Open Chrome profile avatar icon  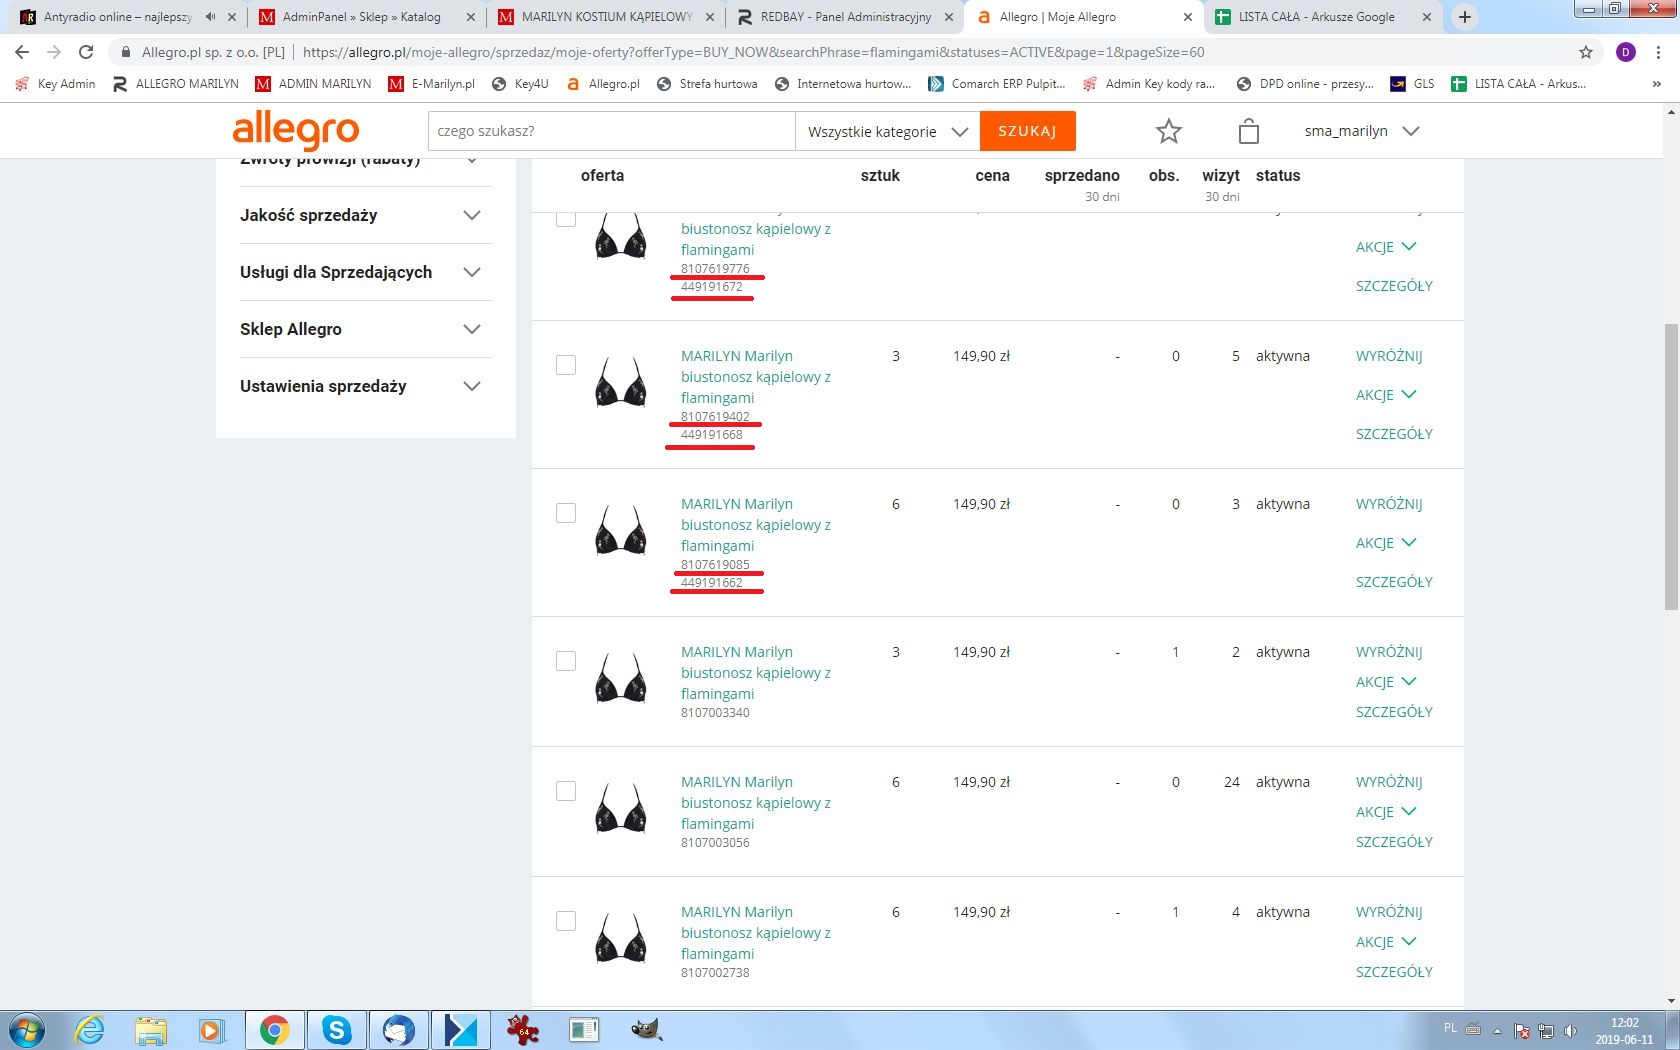(x=1626, y=52)
